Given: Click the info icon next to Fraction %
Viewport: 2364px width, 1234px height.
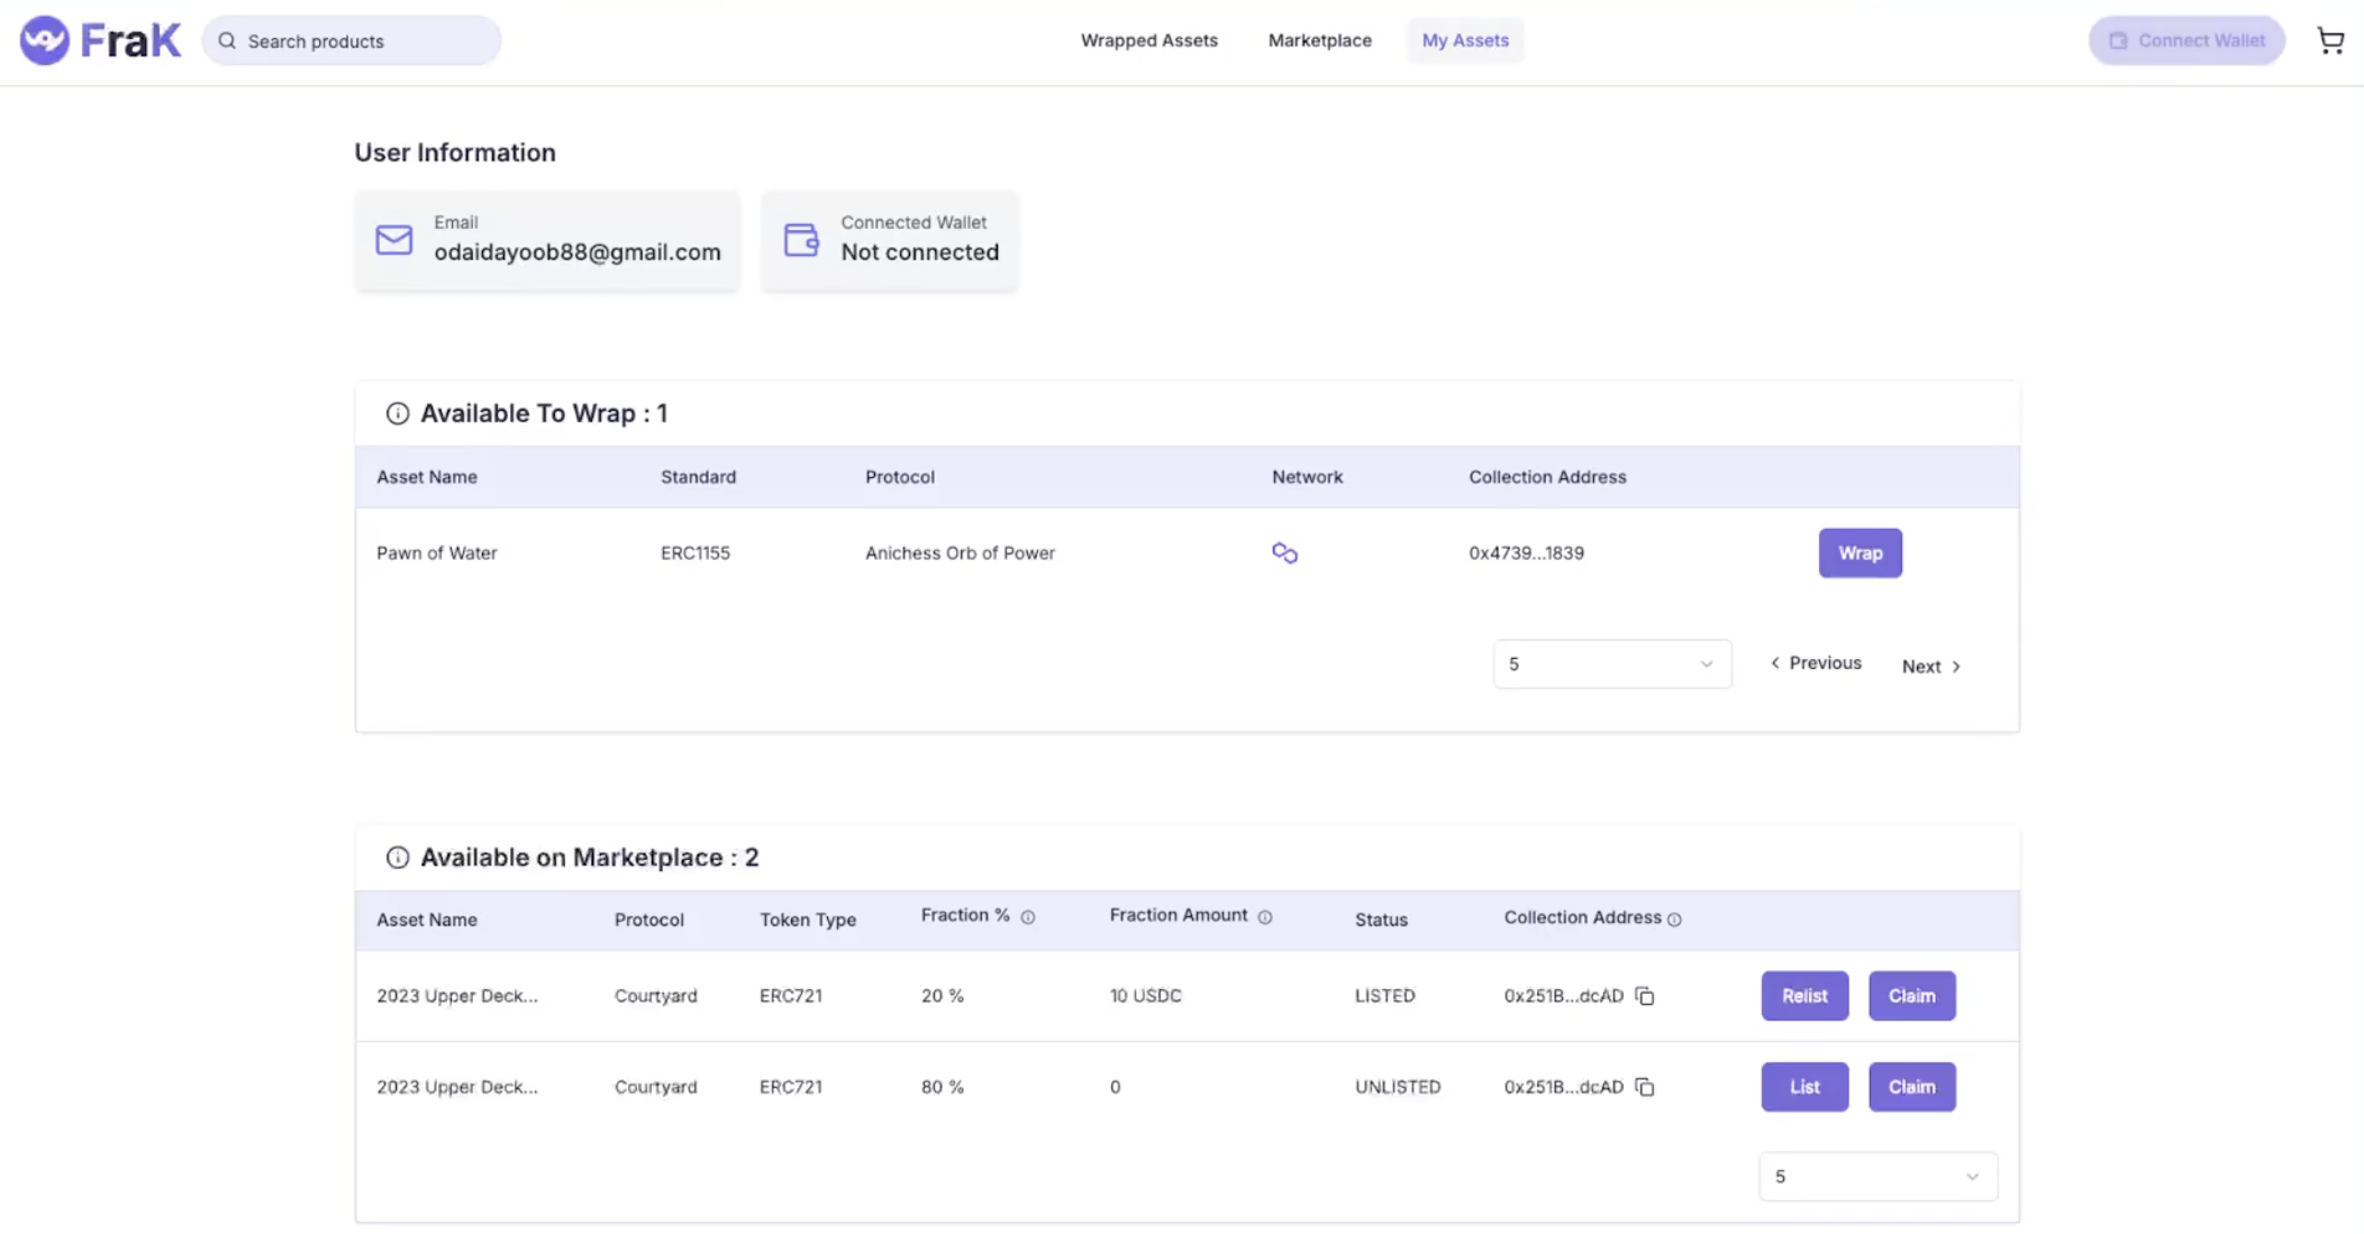Looking at the screenshot, I should coord(1028,917).
